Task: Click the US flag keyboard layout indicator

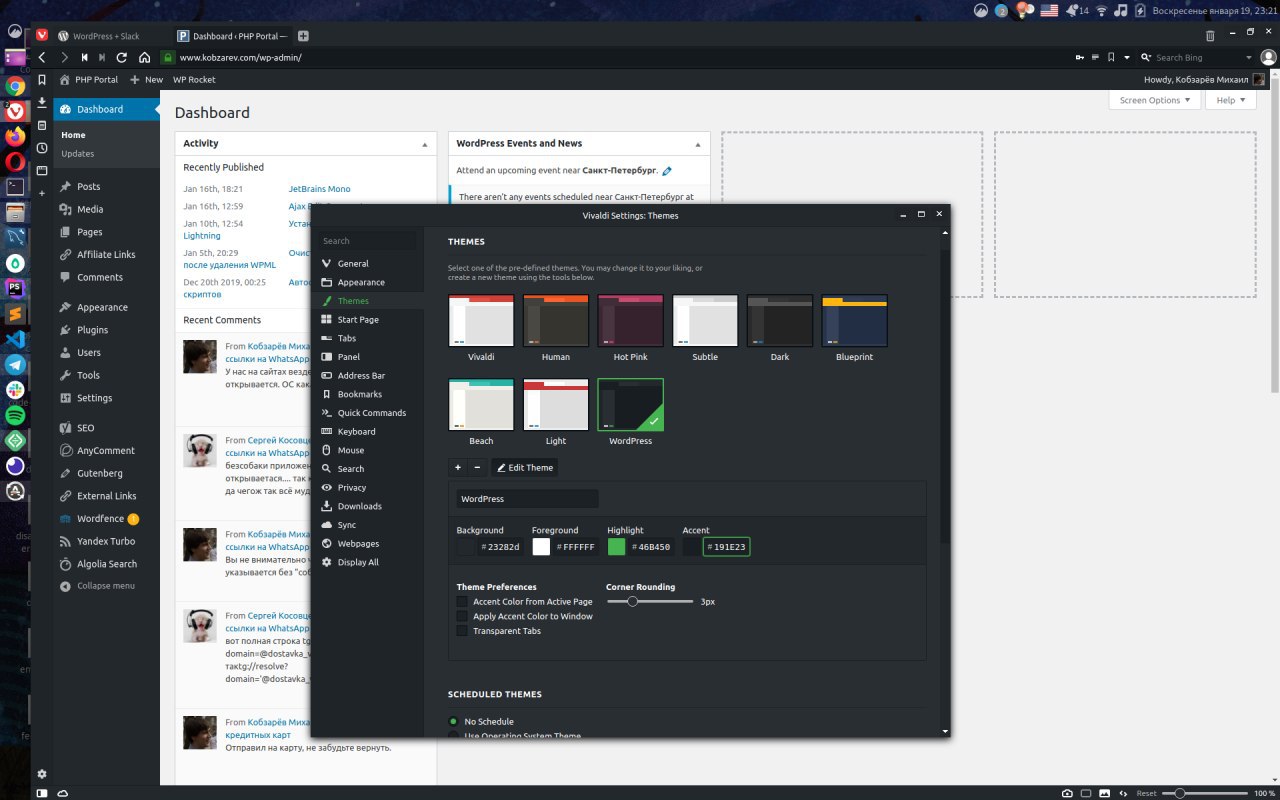Action: [1049, 11]
